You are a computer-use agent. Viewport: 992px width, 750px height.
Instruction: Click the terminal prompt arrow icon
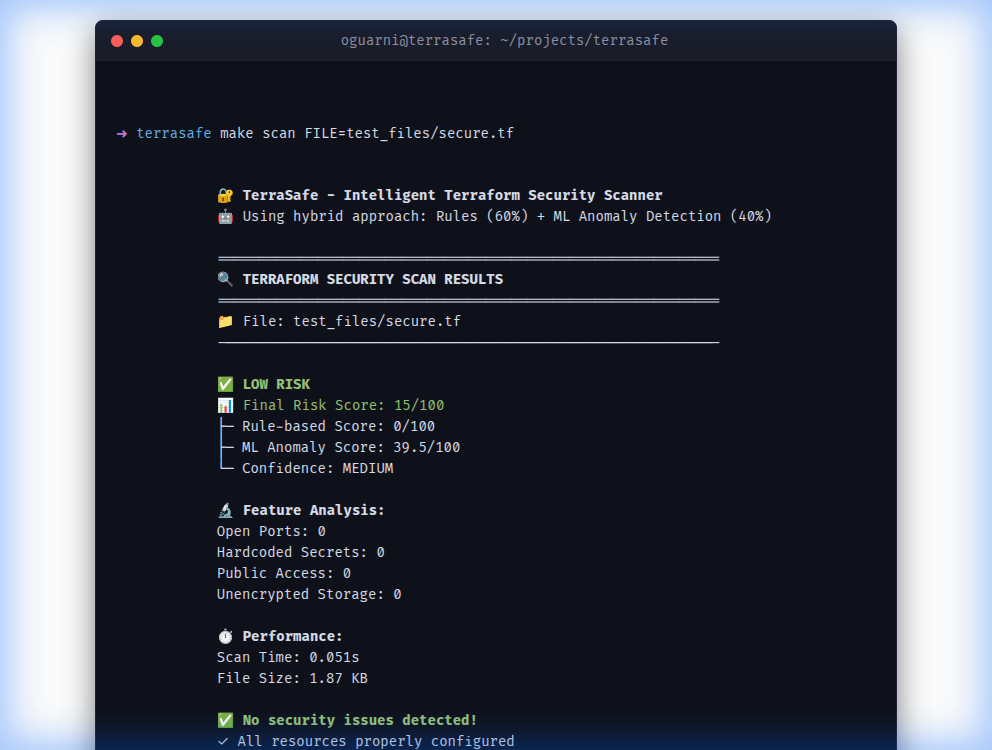point(120,132)
